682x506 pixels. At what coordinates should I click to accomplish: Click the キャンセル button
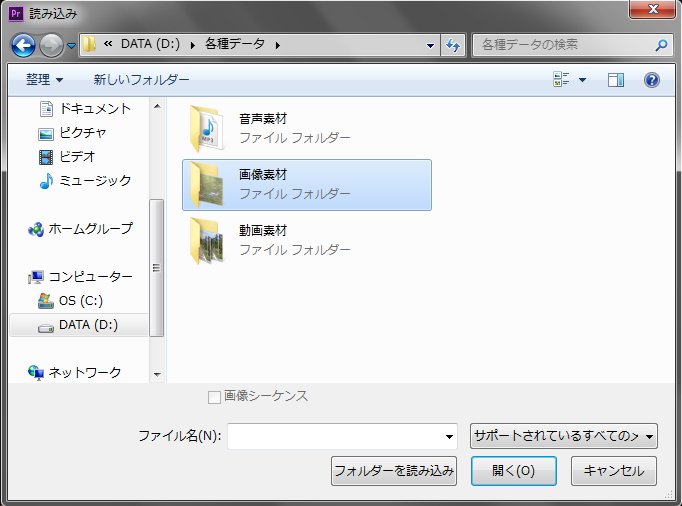[614, 471]
